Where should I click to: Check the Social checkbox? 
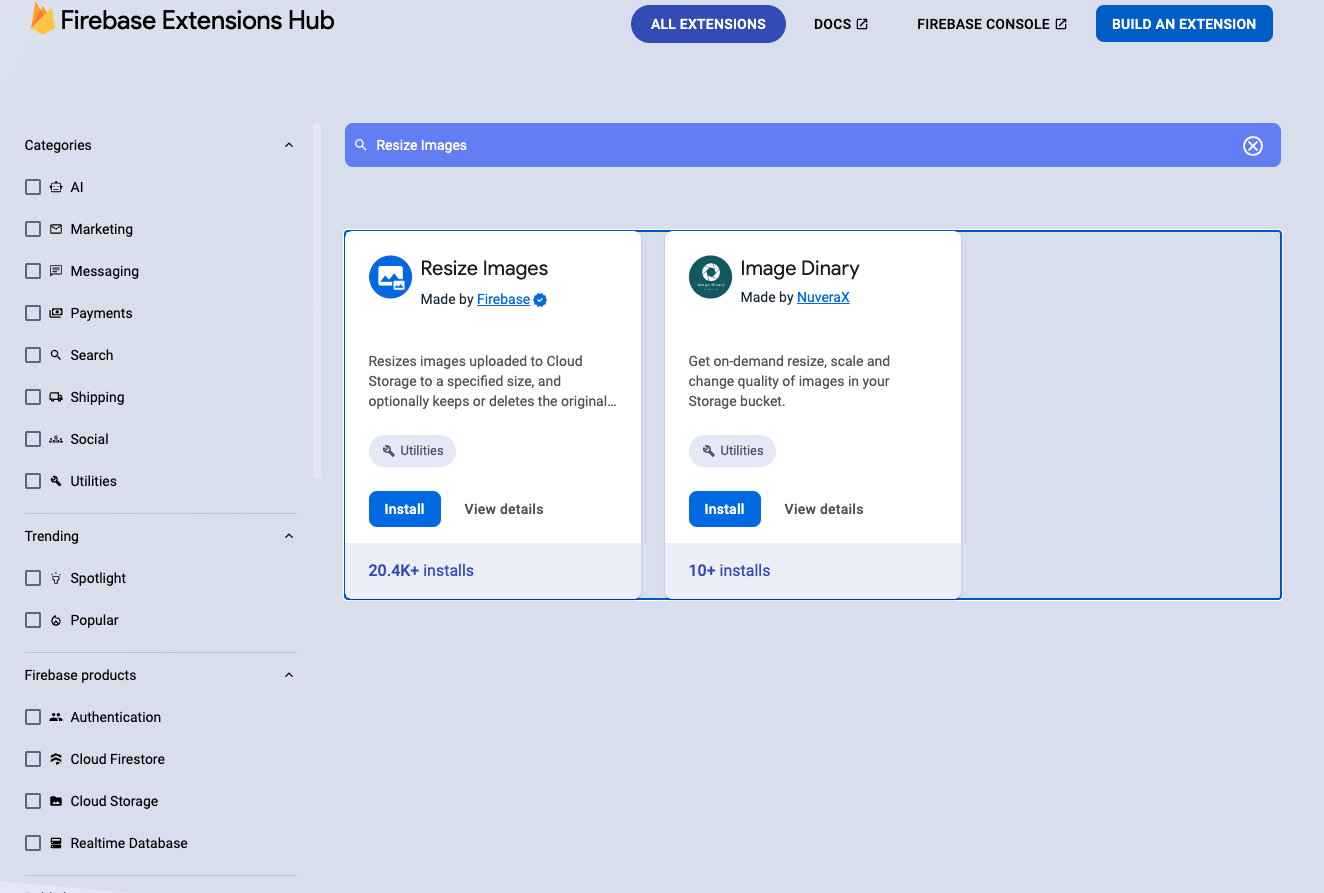(x=33, y=439)
